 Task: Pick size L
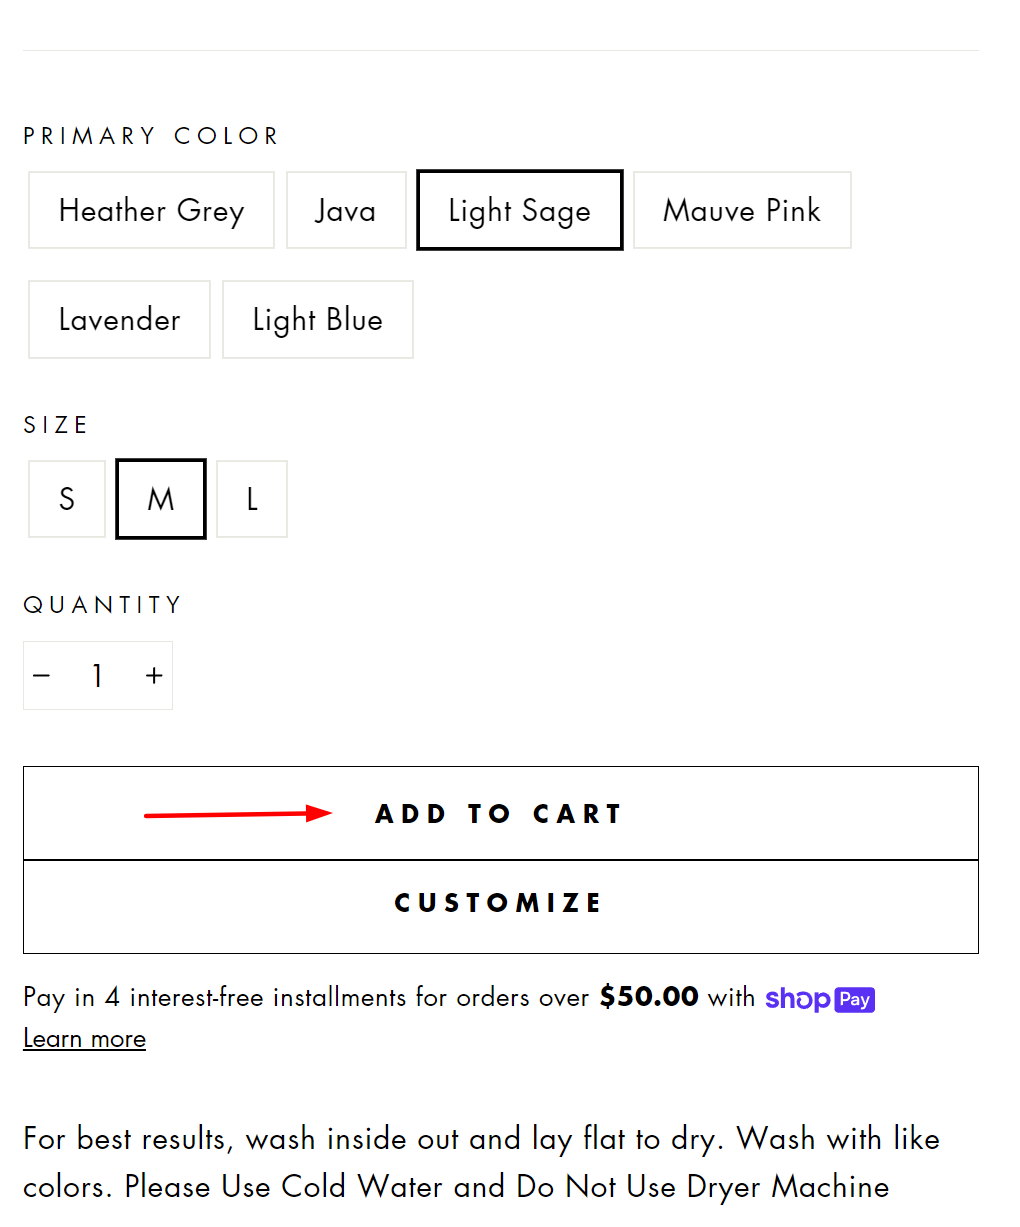252,499
